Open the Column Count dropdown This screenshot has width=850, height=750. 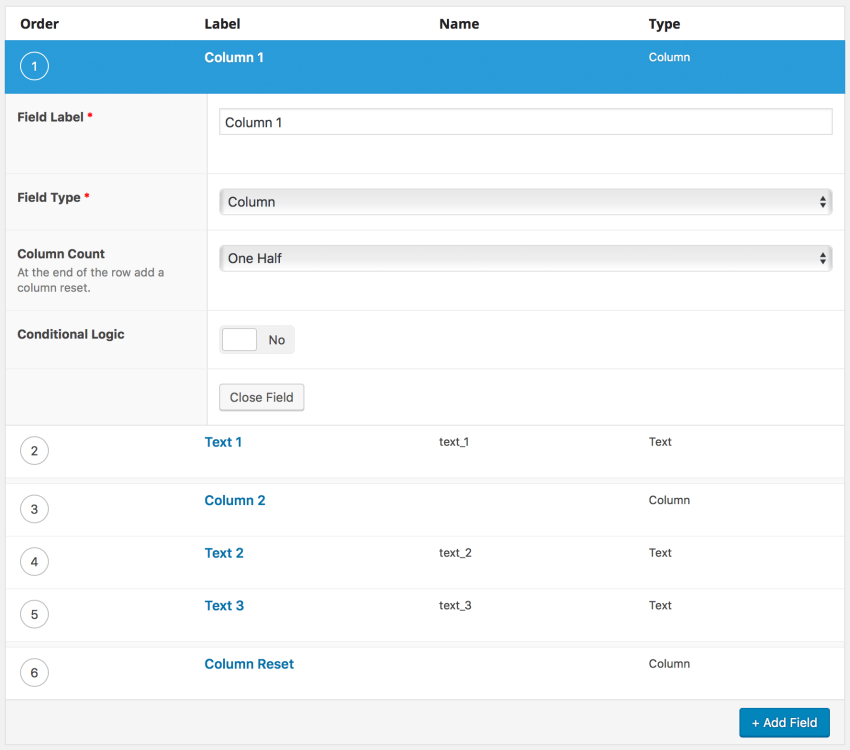pyautogui.click(x=525, y=258)
